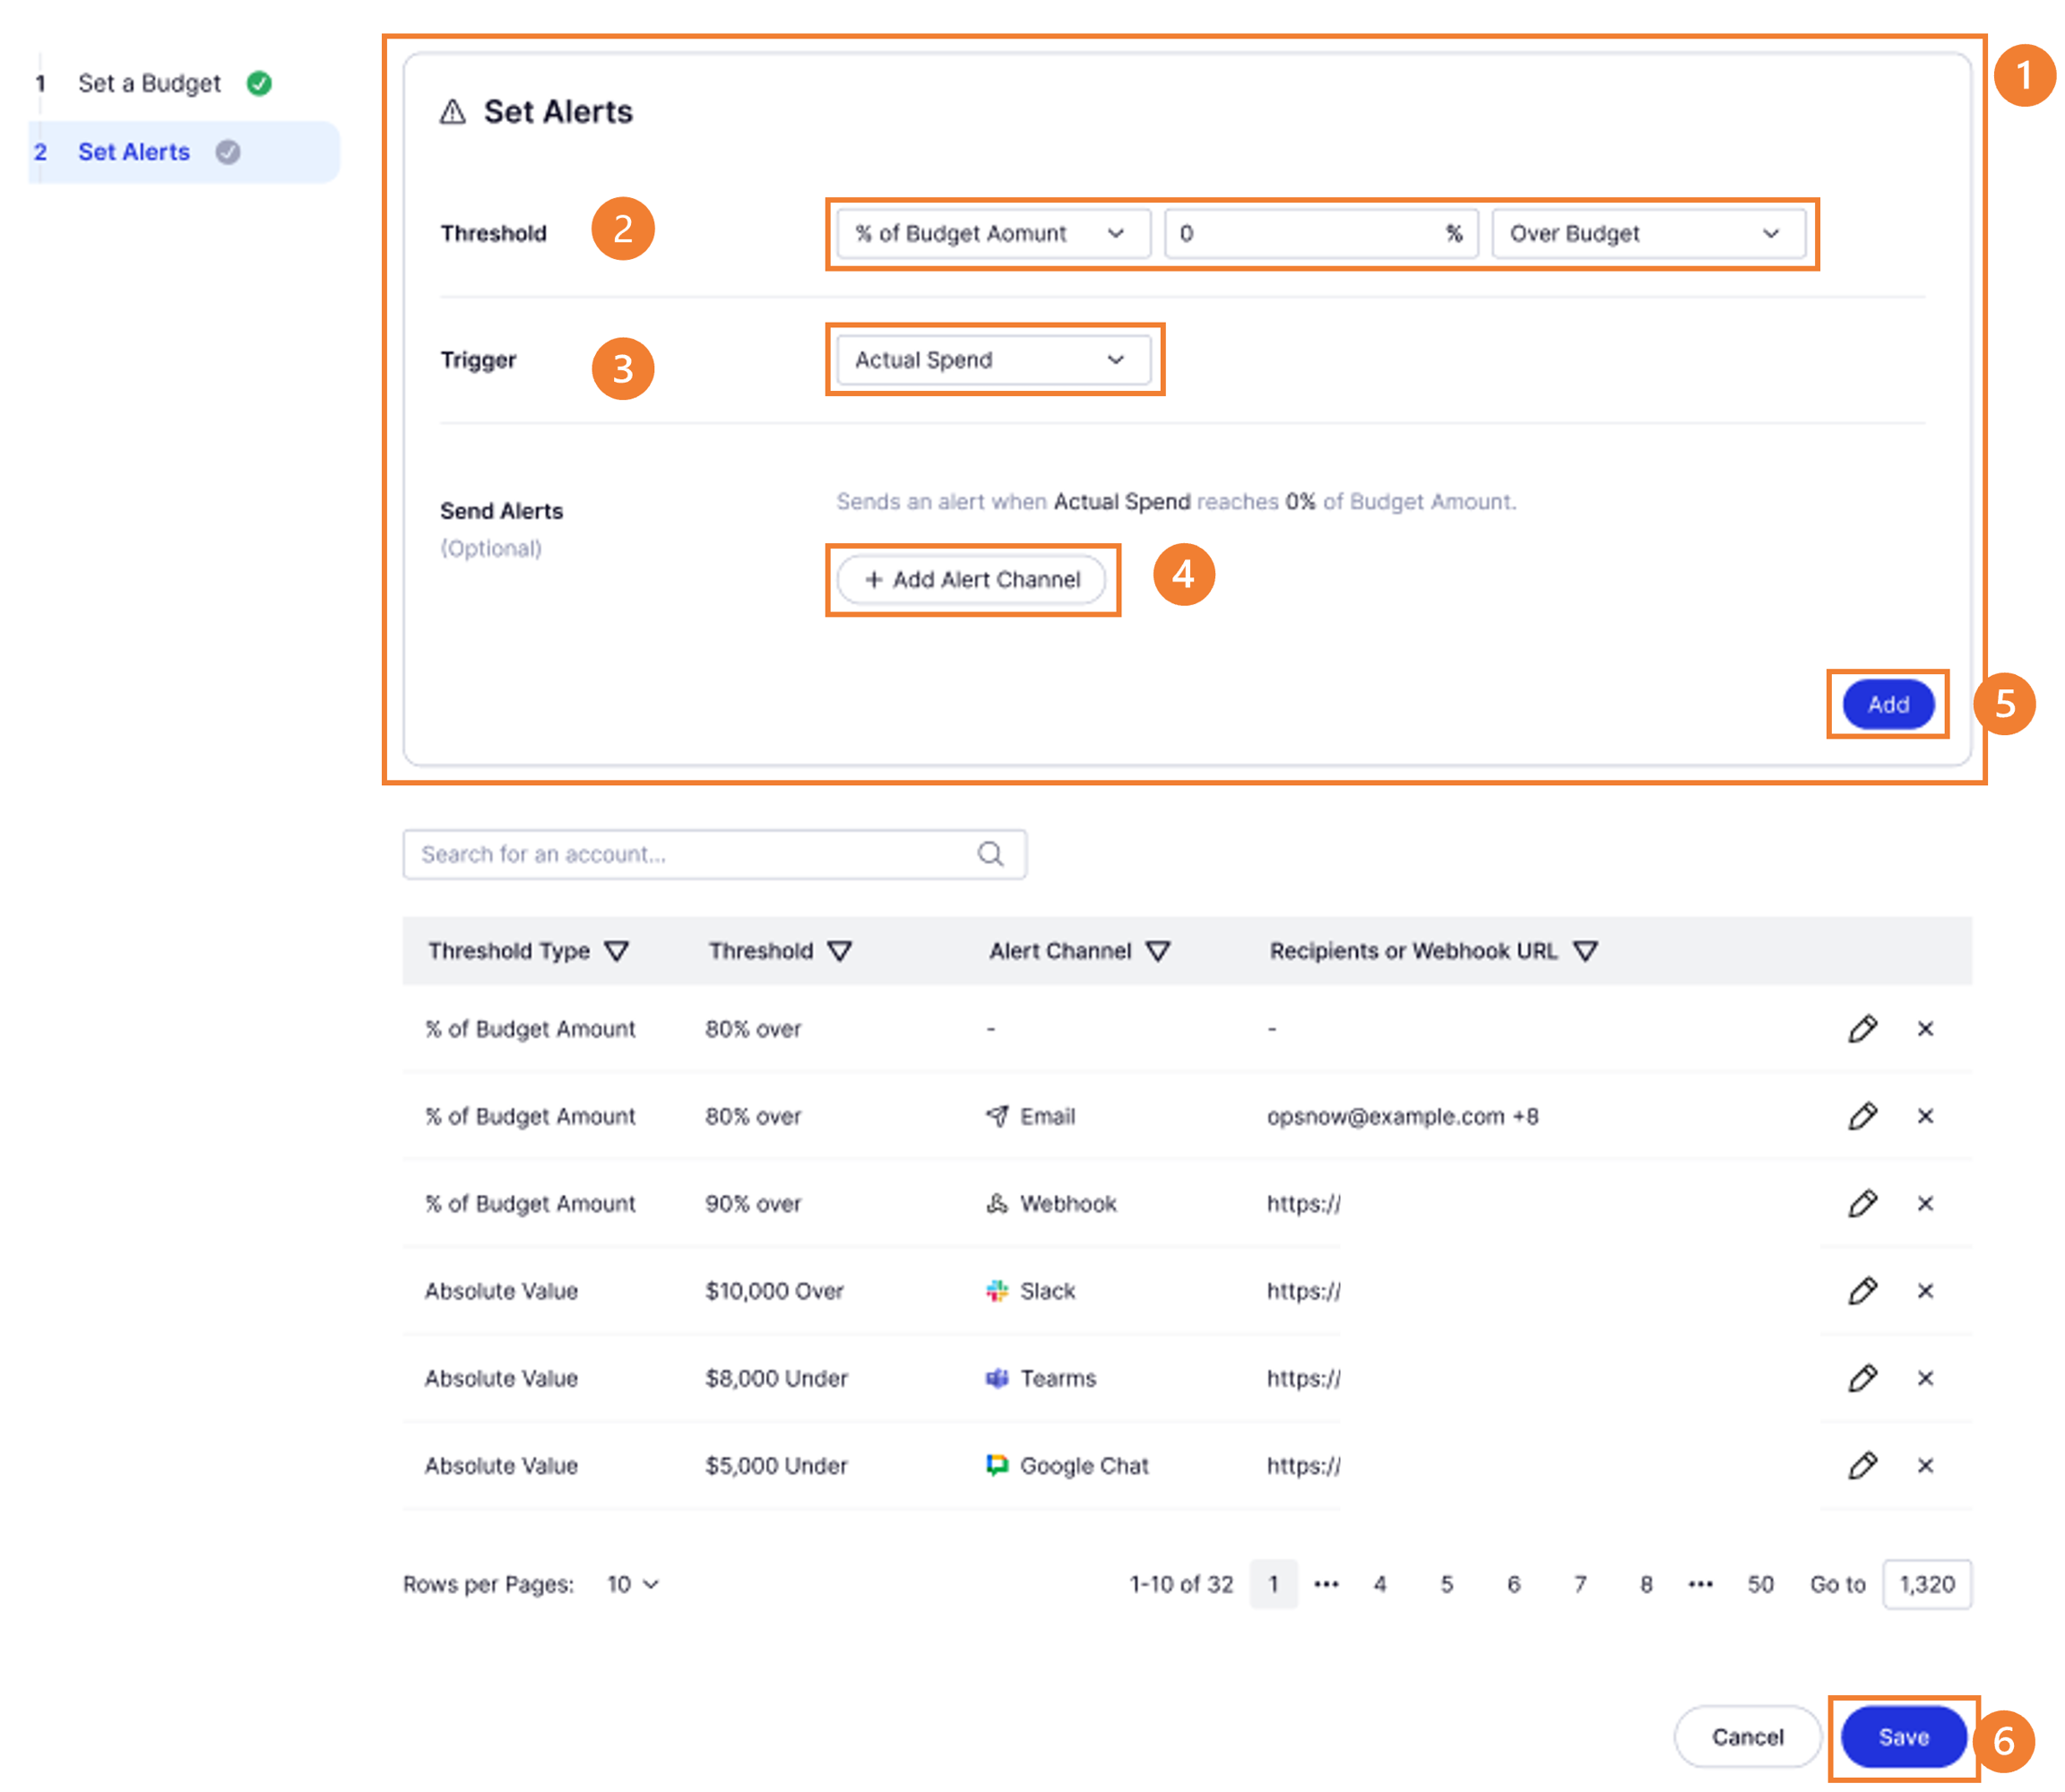Remove the Google Chat alert row

[1925, 1466]
